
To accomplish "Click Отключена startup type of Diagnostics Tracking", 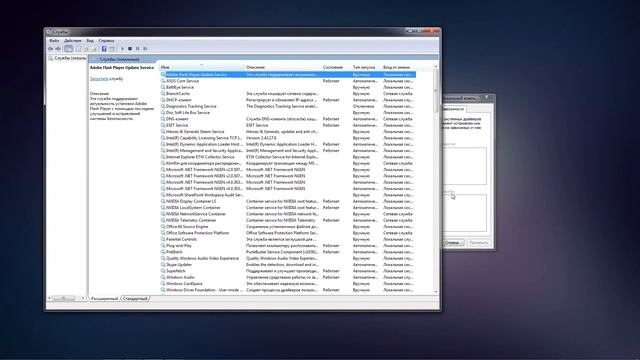I will 363,106.
